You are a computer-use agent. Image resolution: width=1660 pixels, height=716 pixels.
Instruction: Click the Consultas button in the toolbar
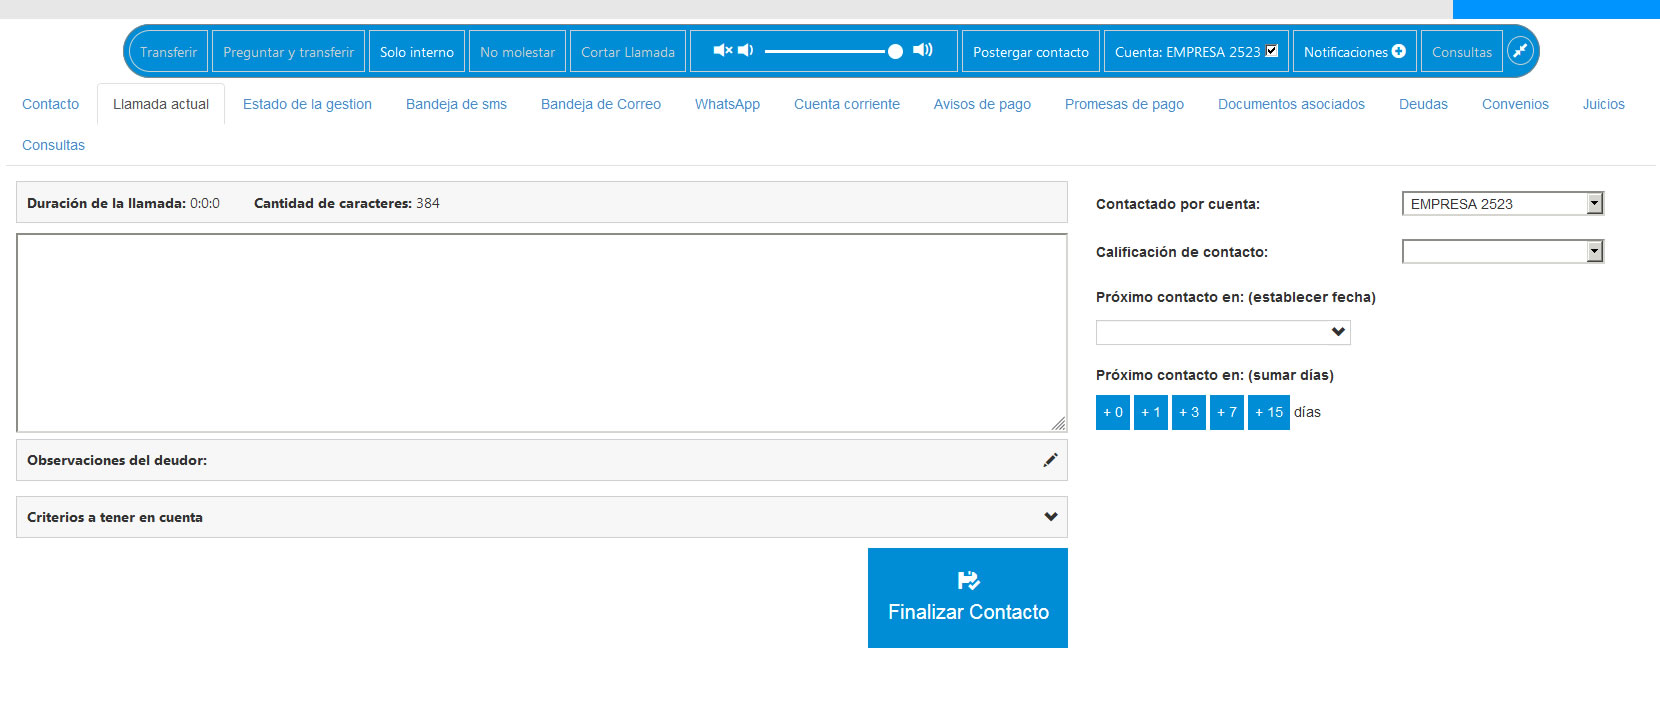tap(1462, 51)
